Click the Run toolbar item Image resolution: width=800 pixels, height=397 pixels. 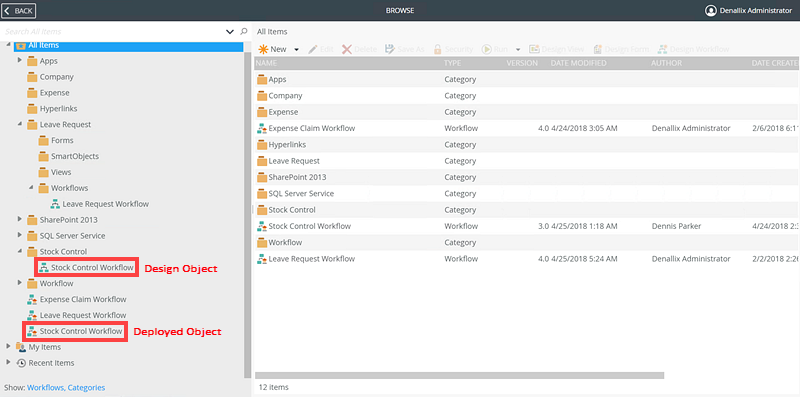tap(494, 49)
